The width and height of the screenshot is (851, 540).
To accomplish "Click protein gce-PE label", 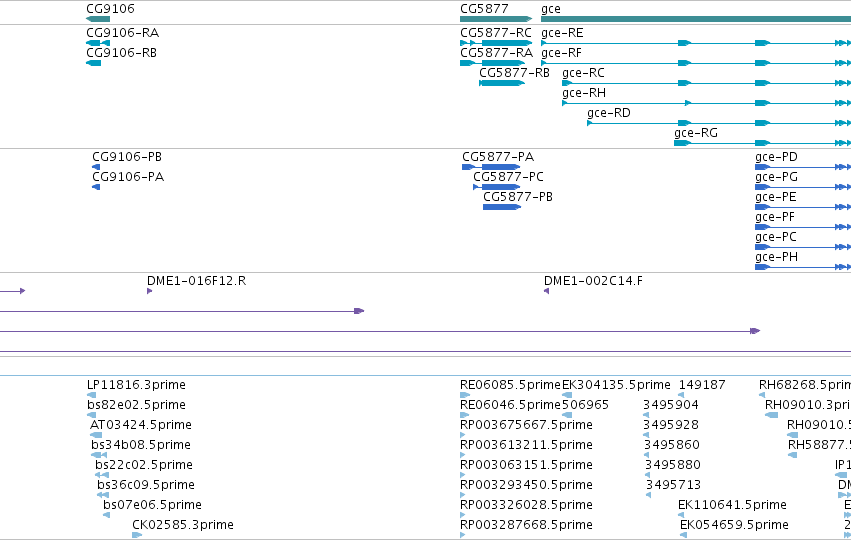I will 776,197.
